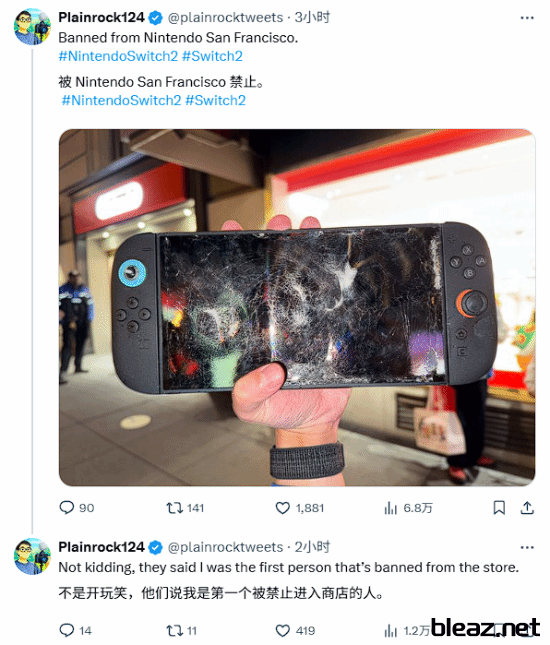Open @plainrocktweets handle on first tweet
Viewport: 550px width, 645px height.
225,18
